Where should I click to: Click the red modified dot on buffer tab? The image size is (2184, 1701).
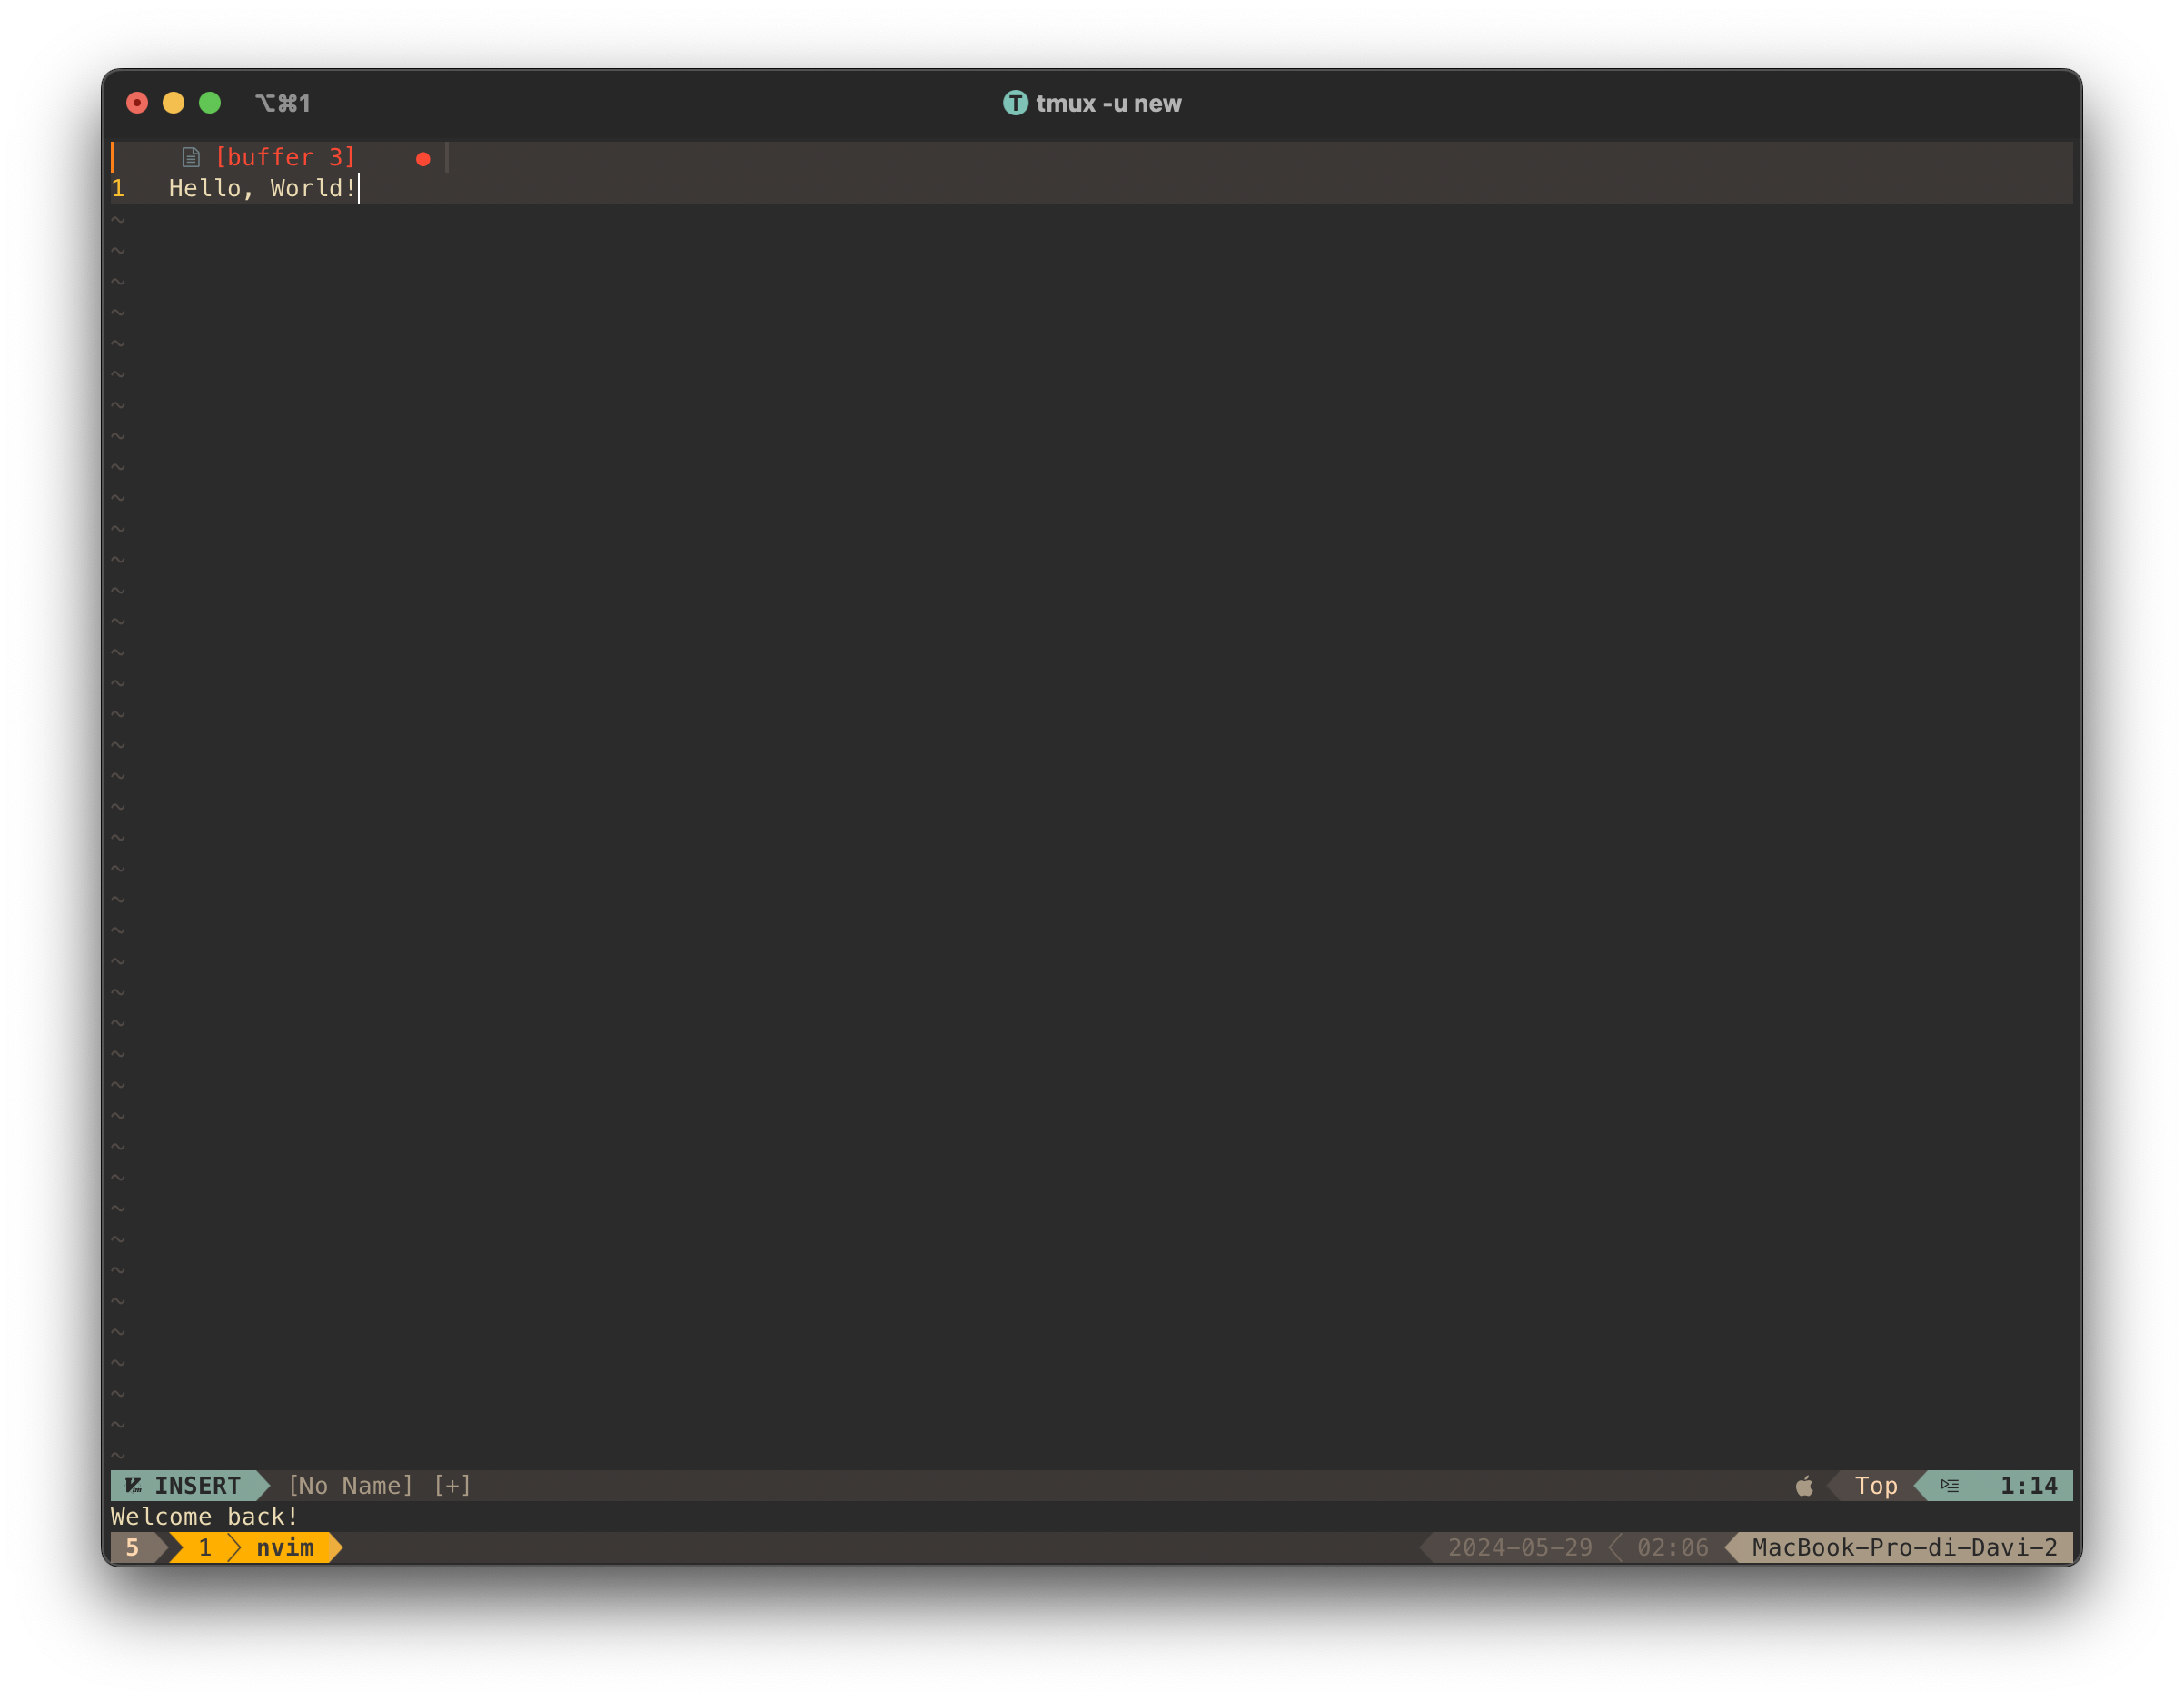click(423, 159)
